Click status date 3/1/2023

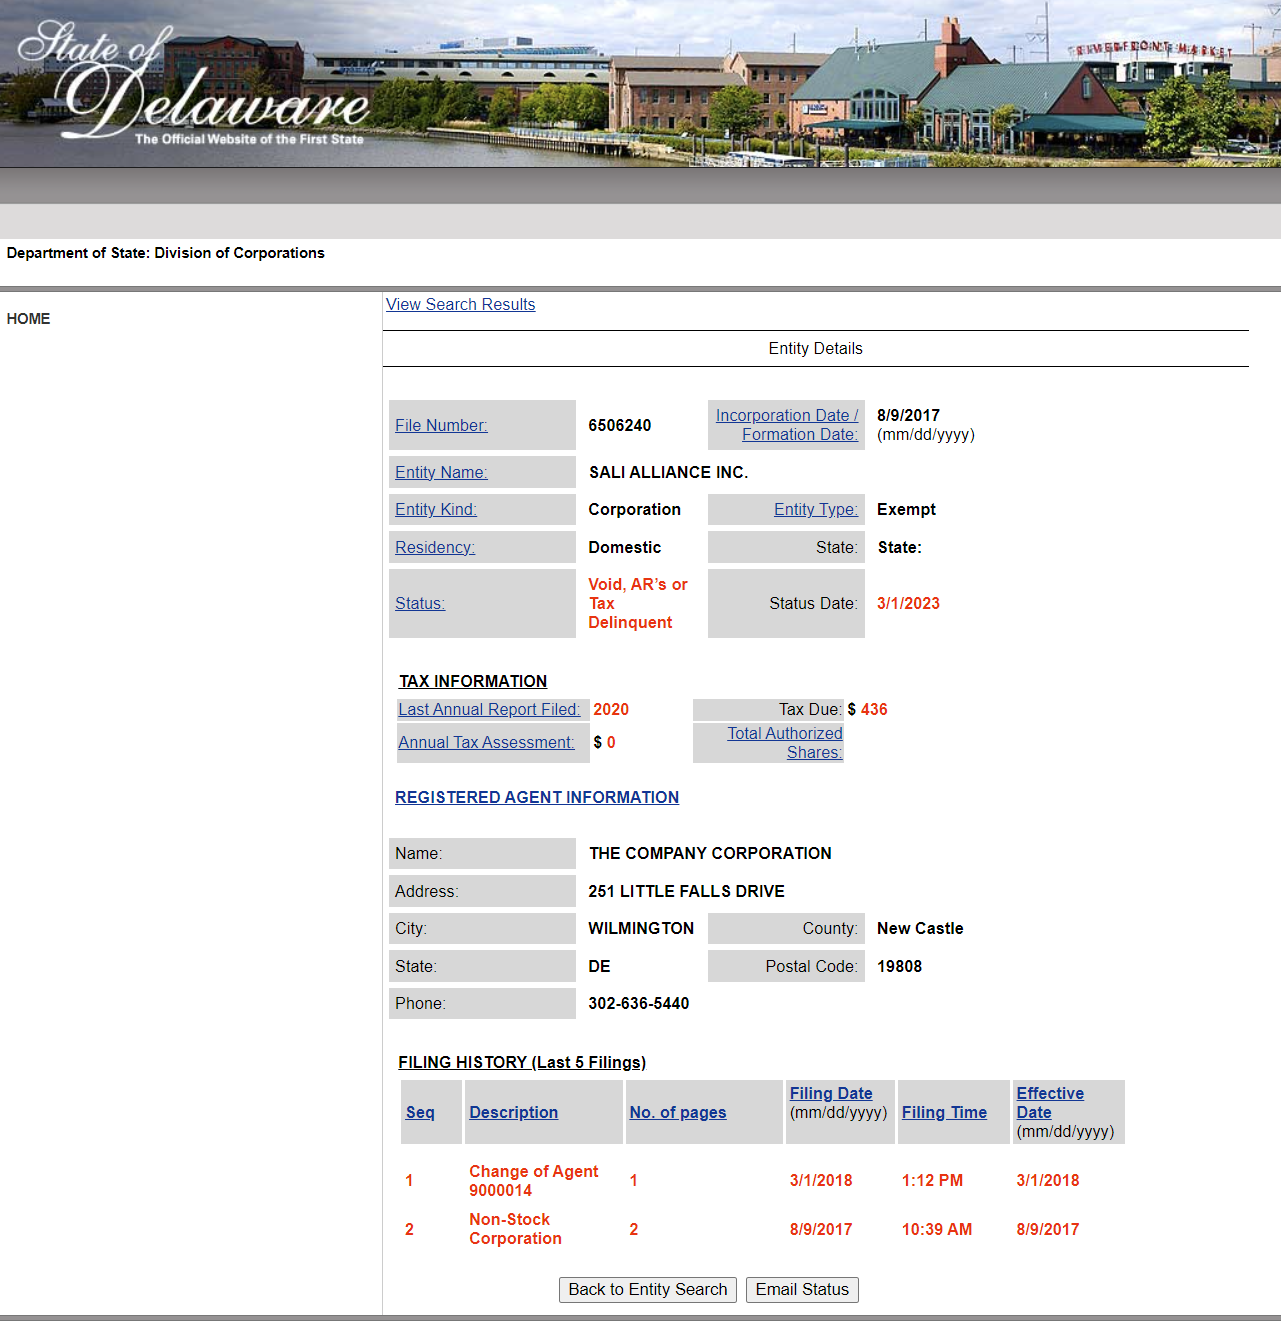[908, 603]
